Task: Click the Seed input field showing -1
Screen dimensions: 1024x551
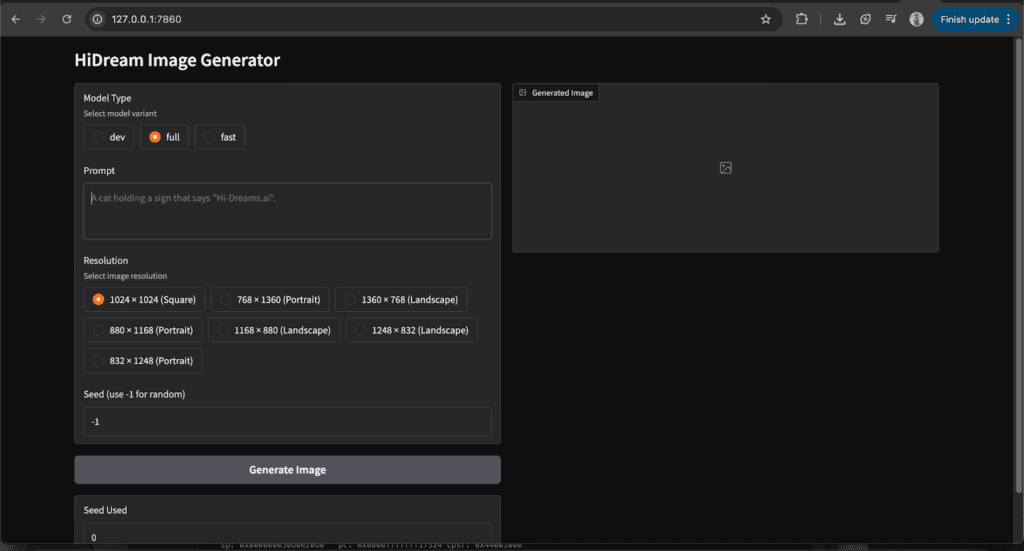Action: [x=287, y=422]
